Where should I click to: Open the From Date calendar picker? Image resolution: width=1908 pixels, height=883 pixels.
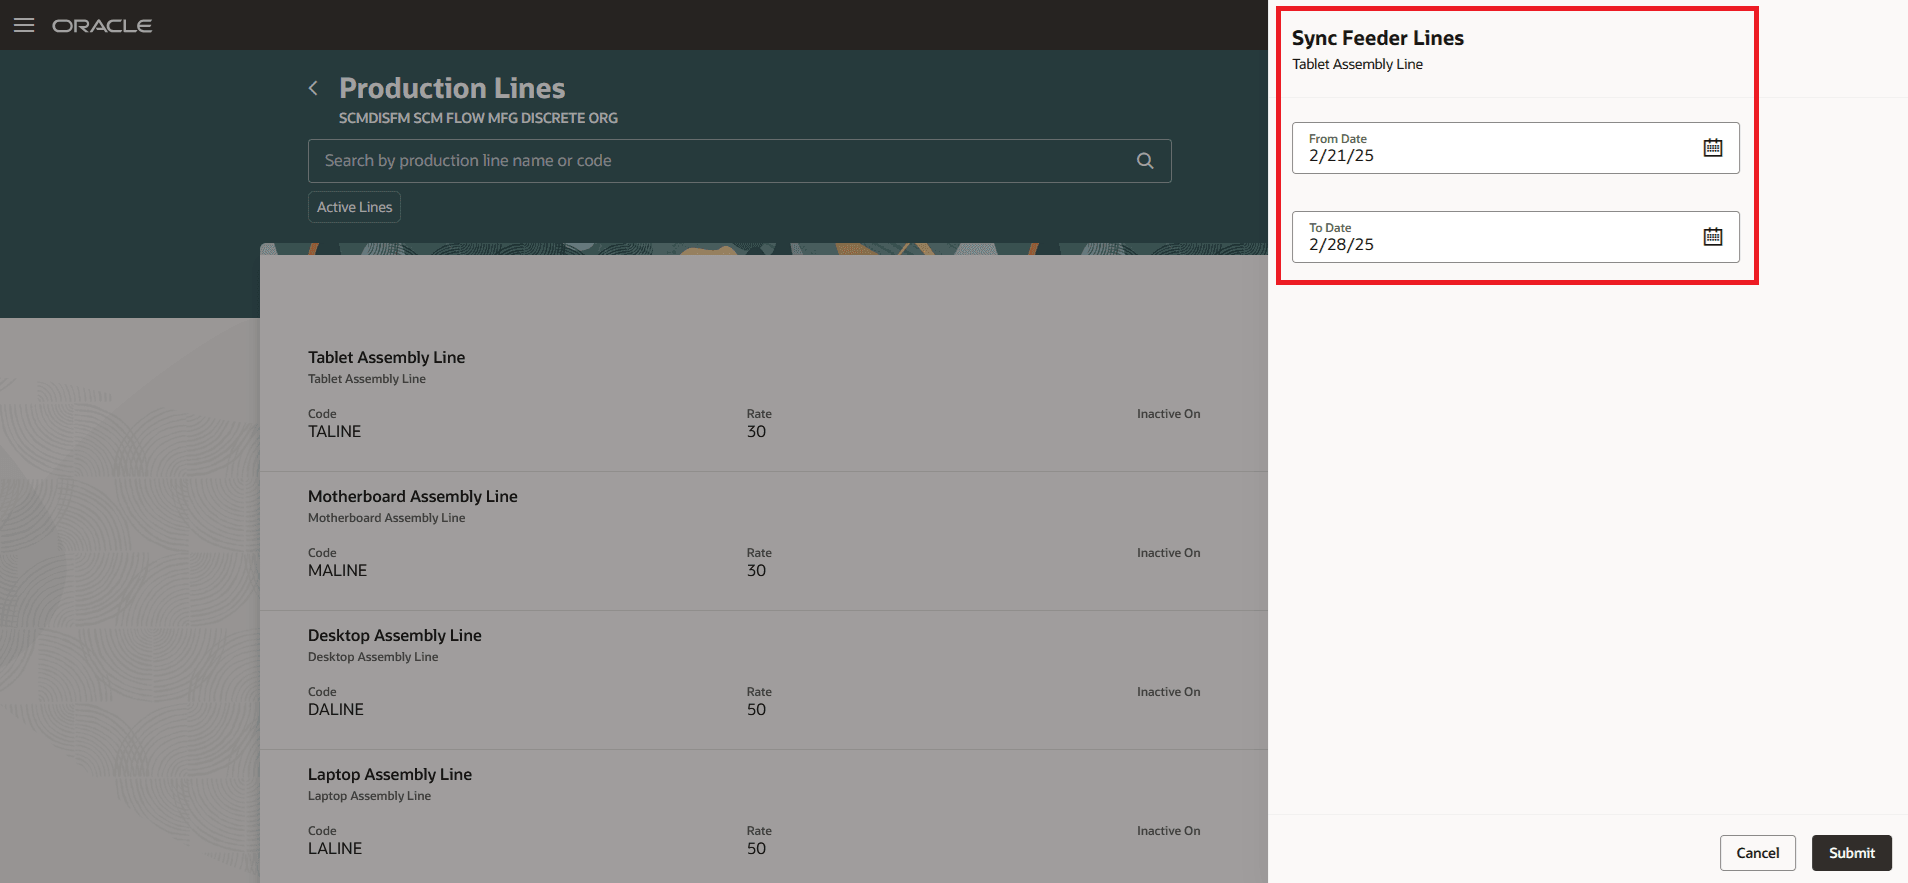click(1713, 148)
